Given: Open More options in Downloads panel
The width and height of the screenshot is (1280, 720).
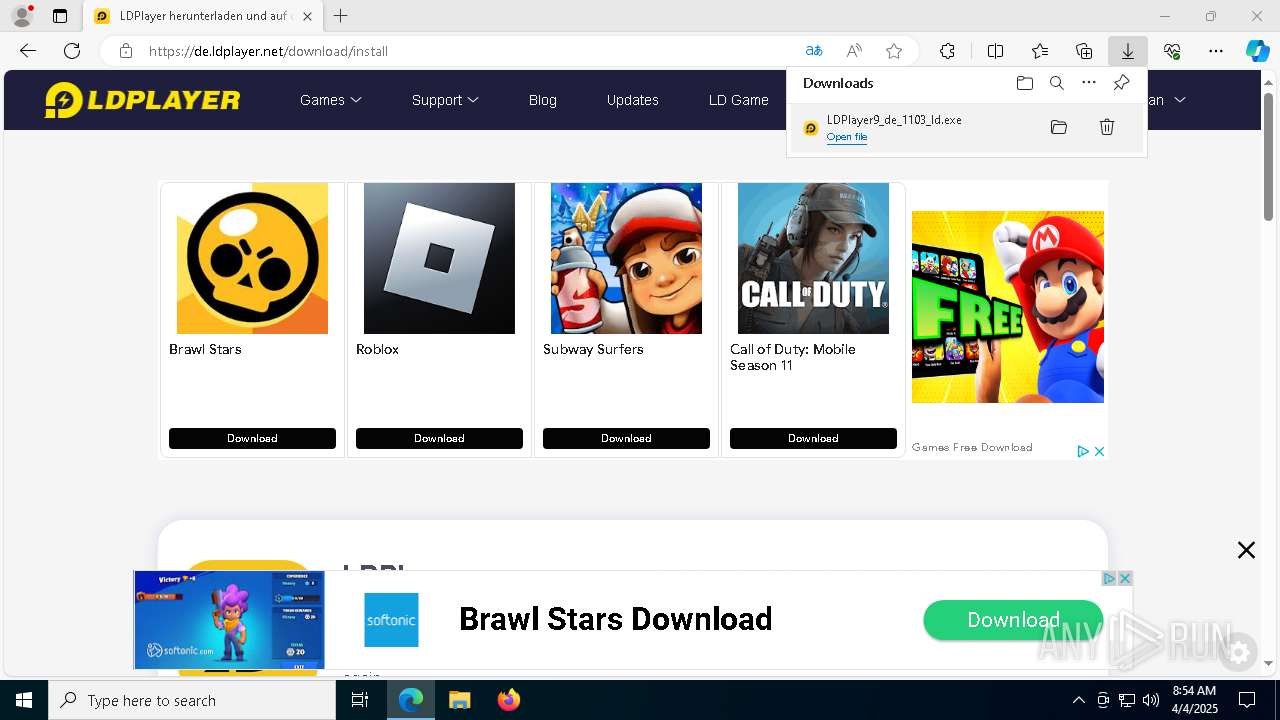Looking at the screenshot, I should click(x=1089, y=83).
